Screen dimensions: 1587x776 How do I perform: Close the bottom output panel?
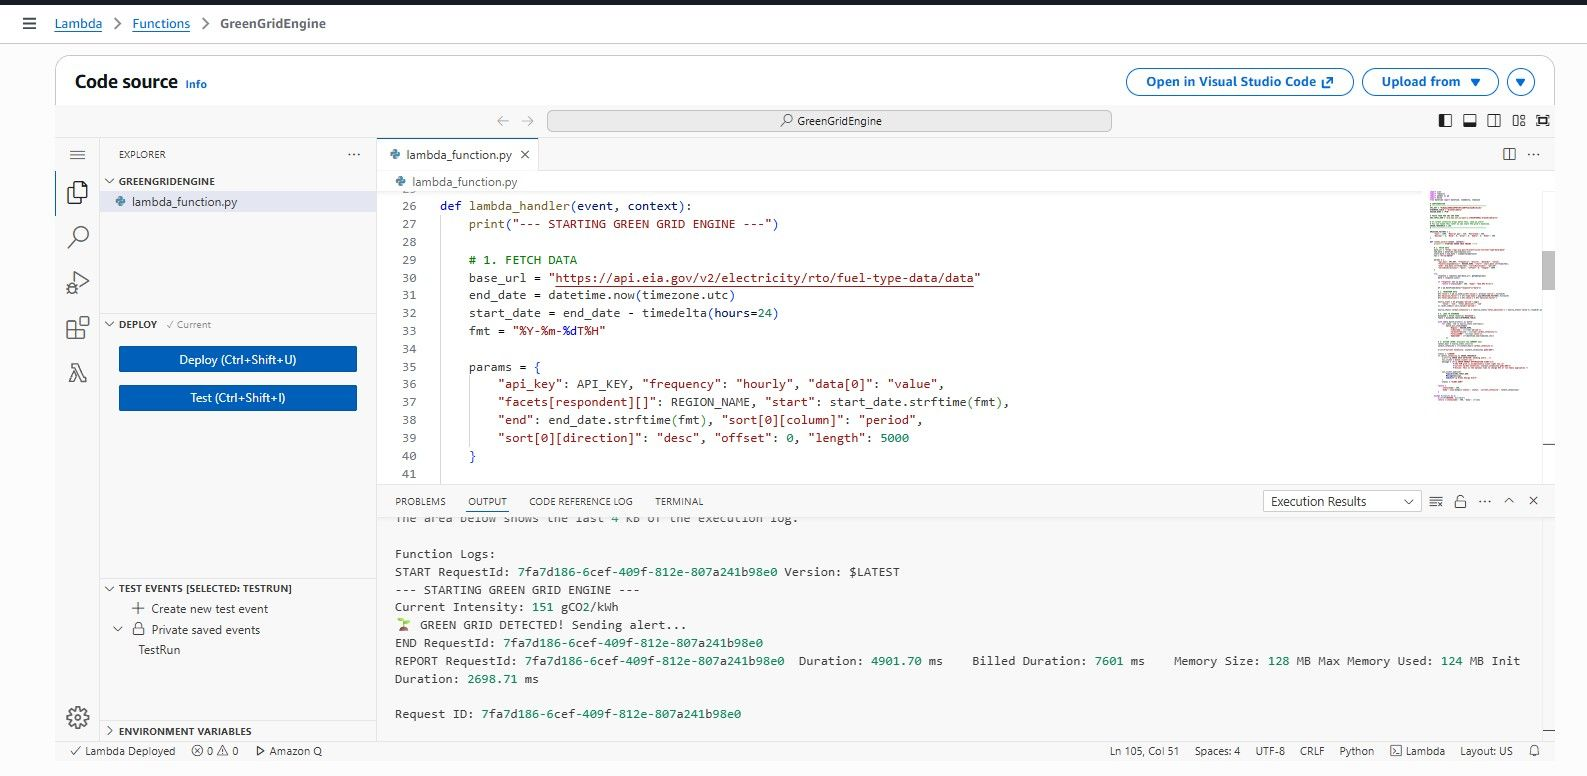[1534, 501]
